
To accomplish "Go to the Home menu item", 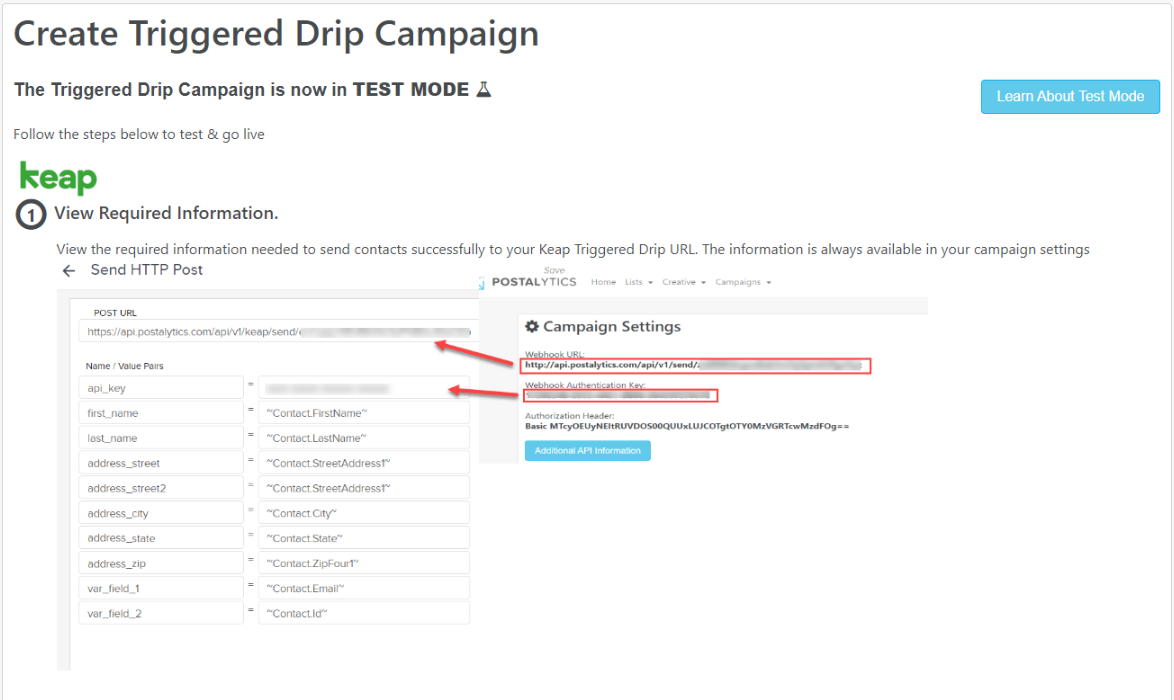I will [603, 282].
